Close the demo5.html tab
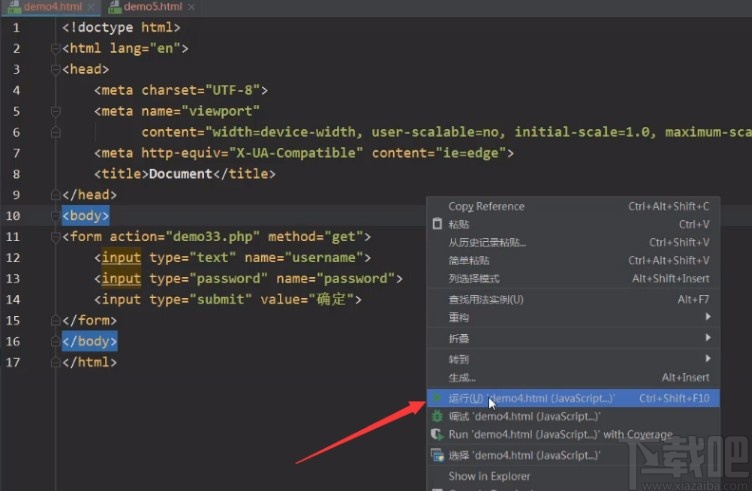Image resolution: width=752 pixels, height=491 pixels. pyautogui.click(x=191, y=7)
